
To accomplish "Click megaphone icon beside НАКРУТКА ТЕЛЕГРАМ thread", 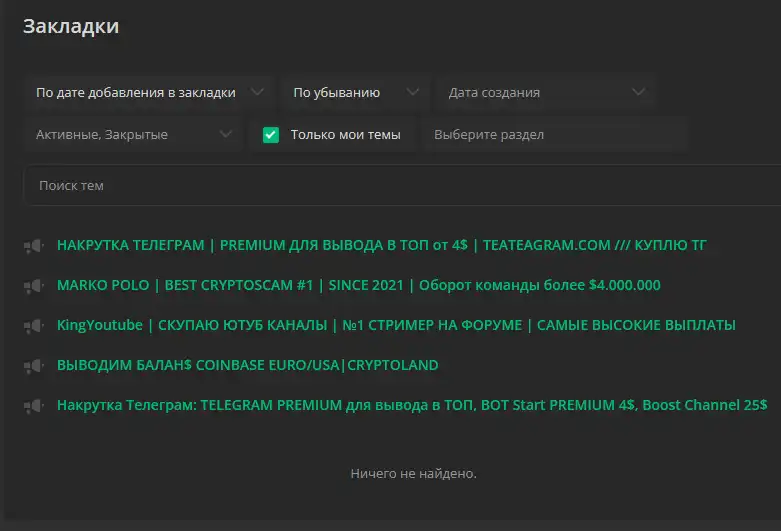I will point(33,246).
